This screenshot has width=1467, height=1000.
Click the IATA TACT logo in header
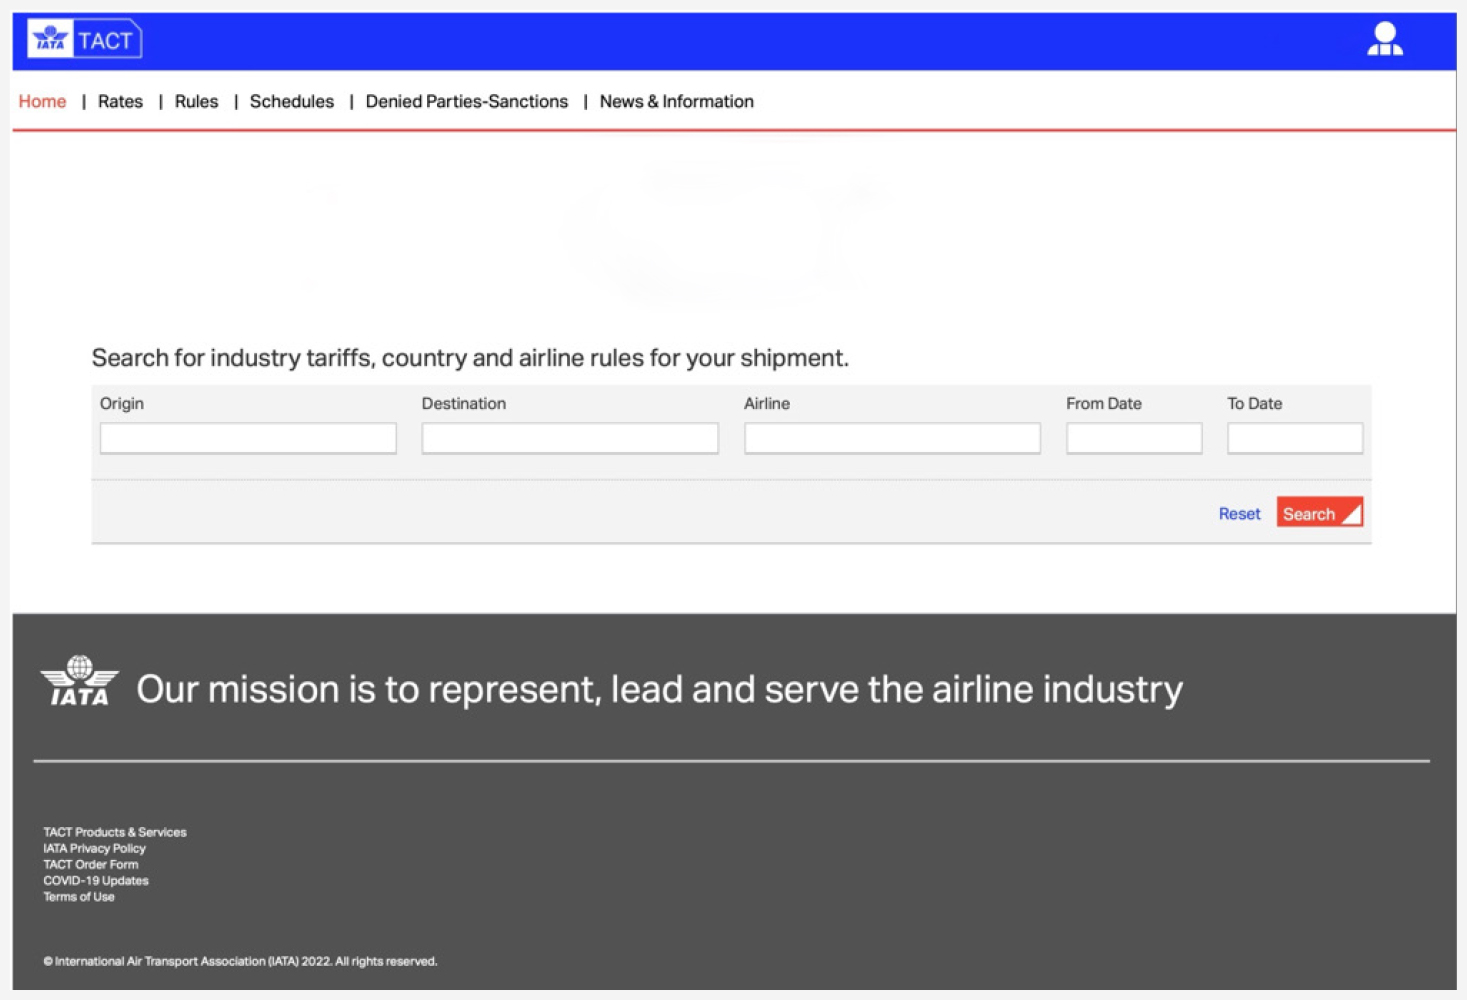pyautogui.click(x=84, y=40)
